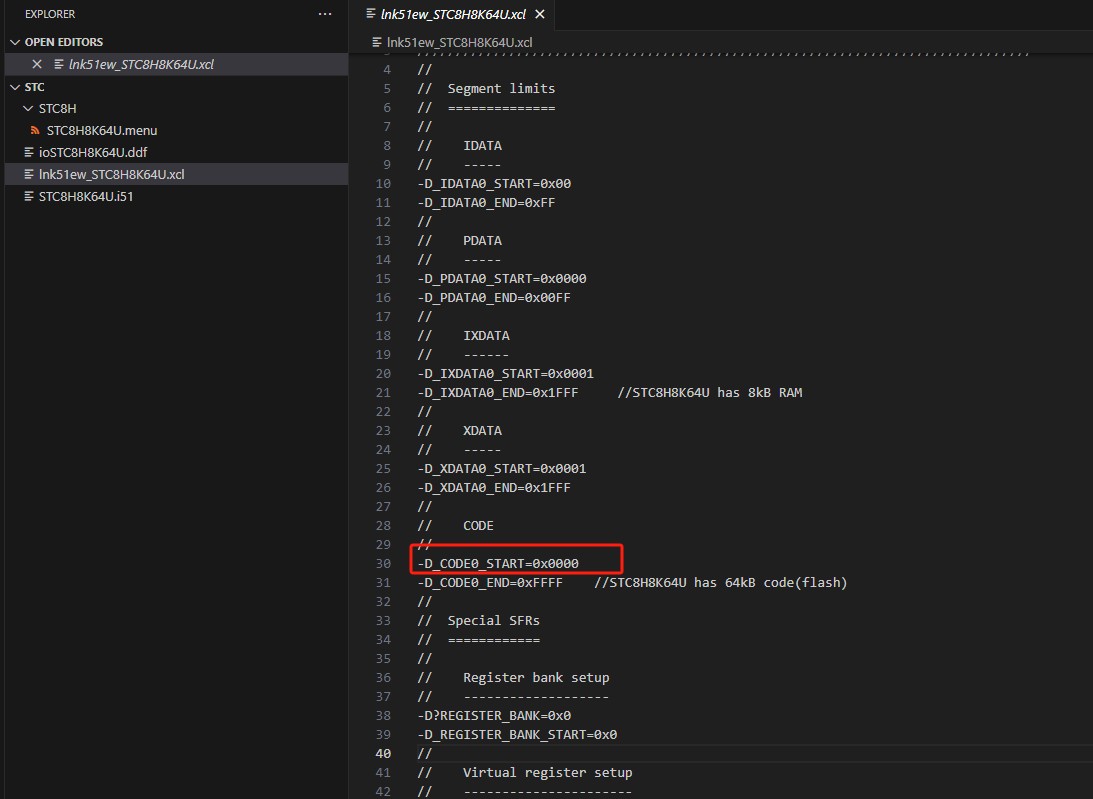Click the orange icon of STC8H8K64U.menu

coord(34,130)
